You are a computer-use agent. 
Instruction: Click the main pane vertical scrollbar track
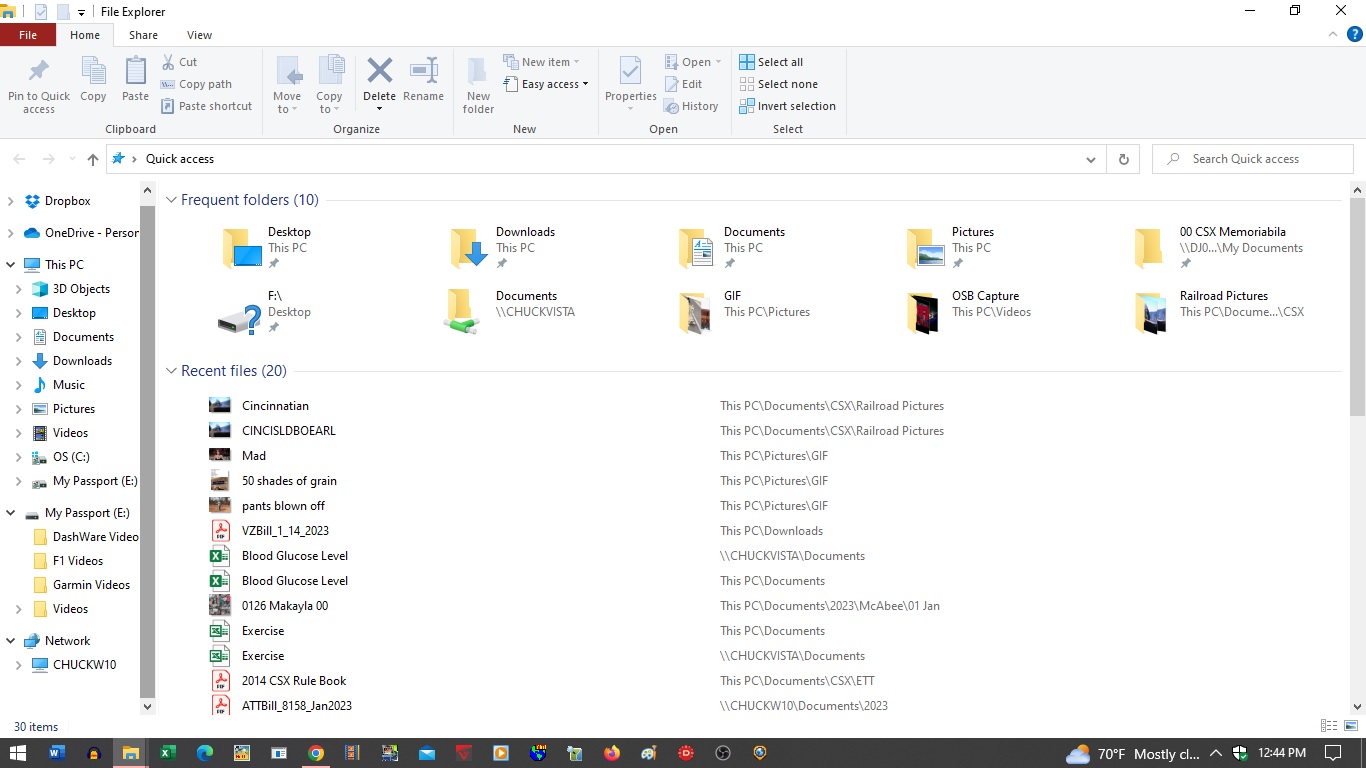[1357, 550]
